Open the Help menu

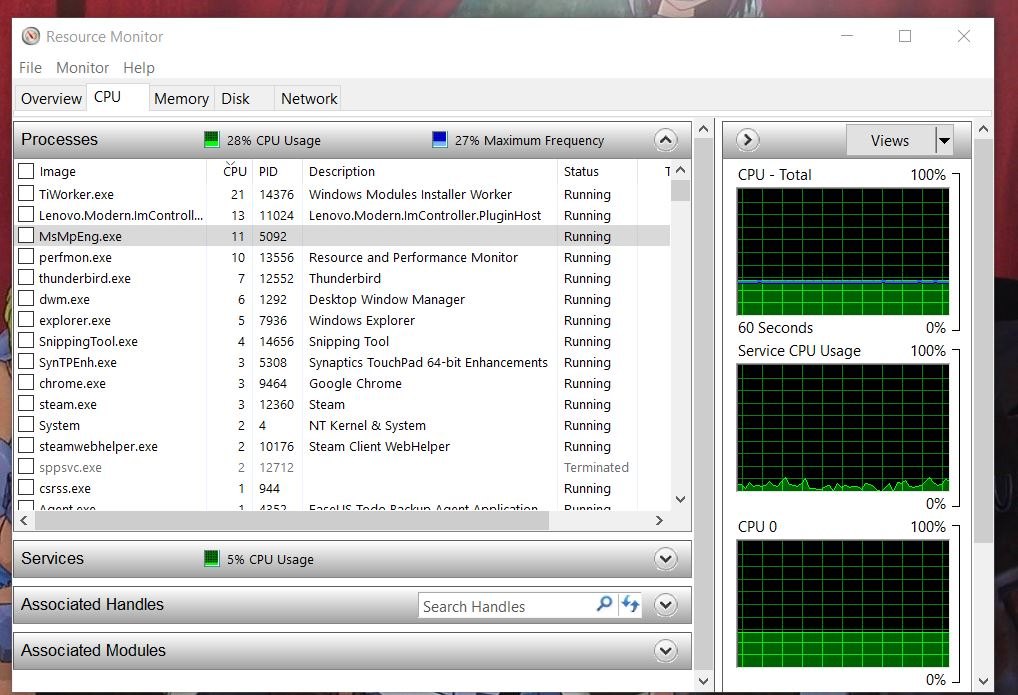(x=139, y=68)
